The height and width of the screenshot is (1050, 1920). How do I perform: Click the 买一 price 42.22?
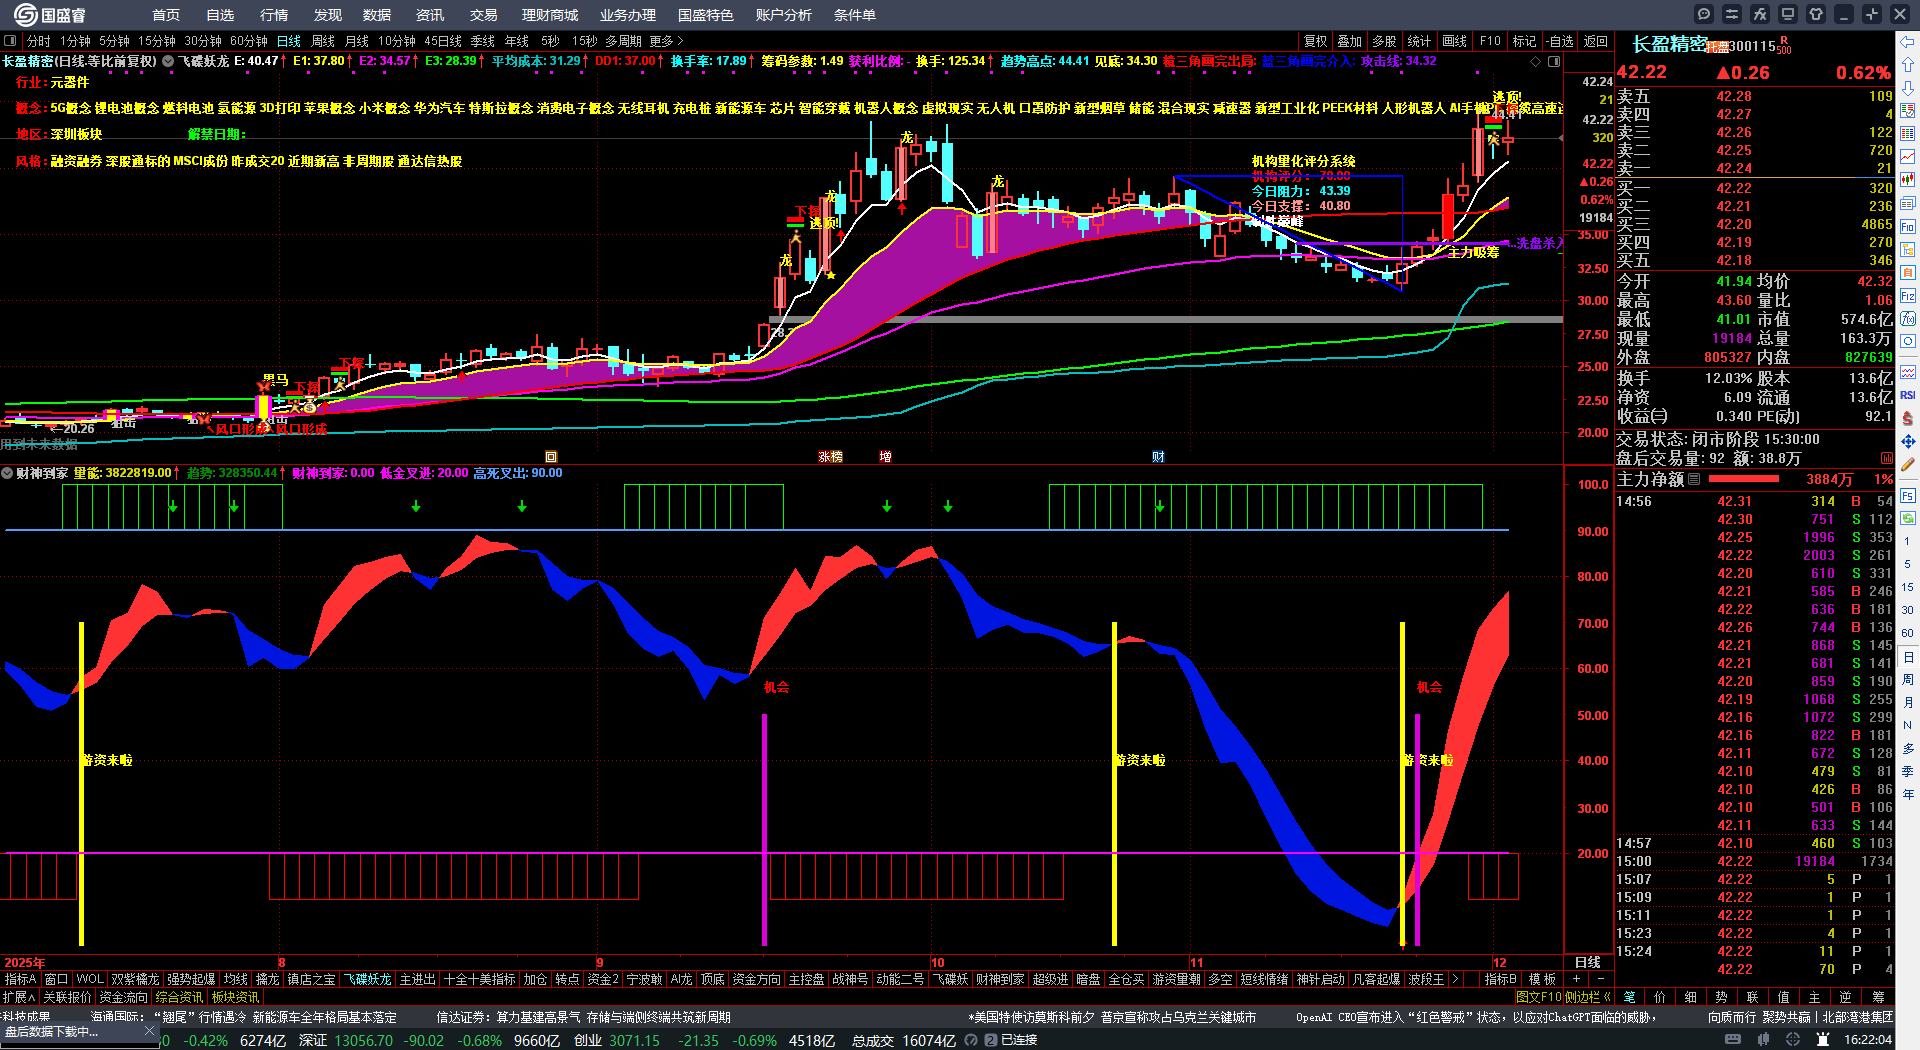[1734, 188]
